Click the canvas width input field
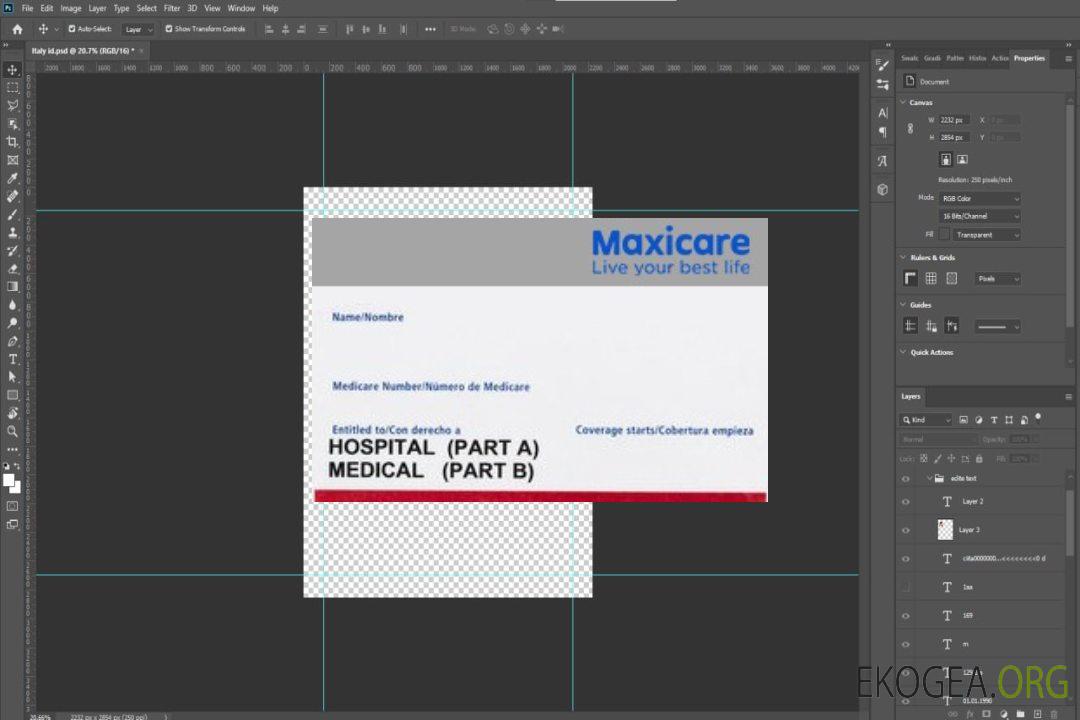Viewport: 1080px width, 720px height. tap(954, 120)
